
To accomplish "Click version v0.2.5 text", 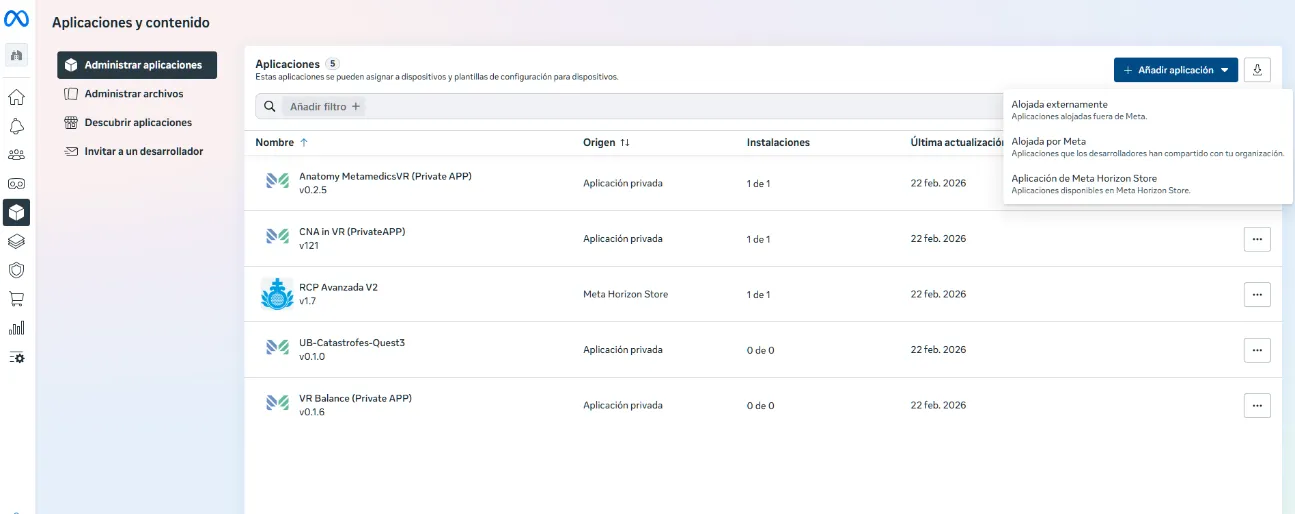I will coord(313,190).
